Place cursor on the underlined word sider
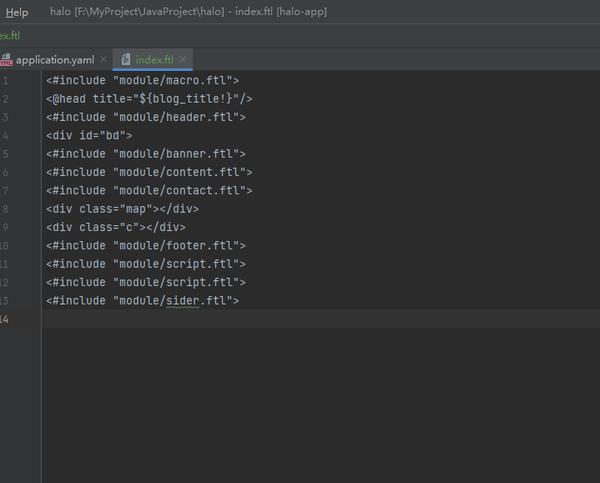This screenshot has height=483, width=600. (x=183, y=301)
